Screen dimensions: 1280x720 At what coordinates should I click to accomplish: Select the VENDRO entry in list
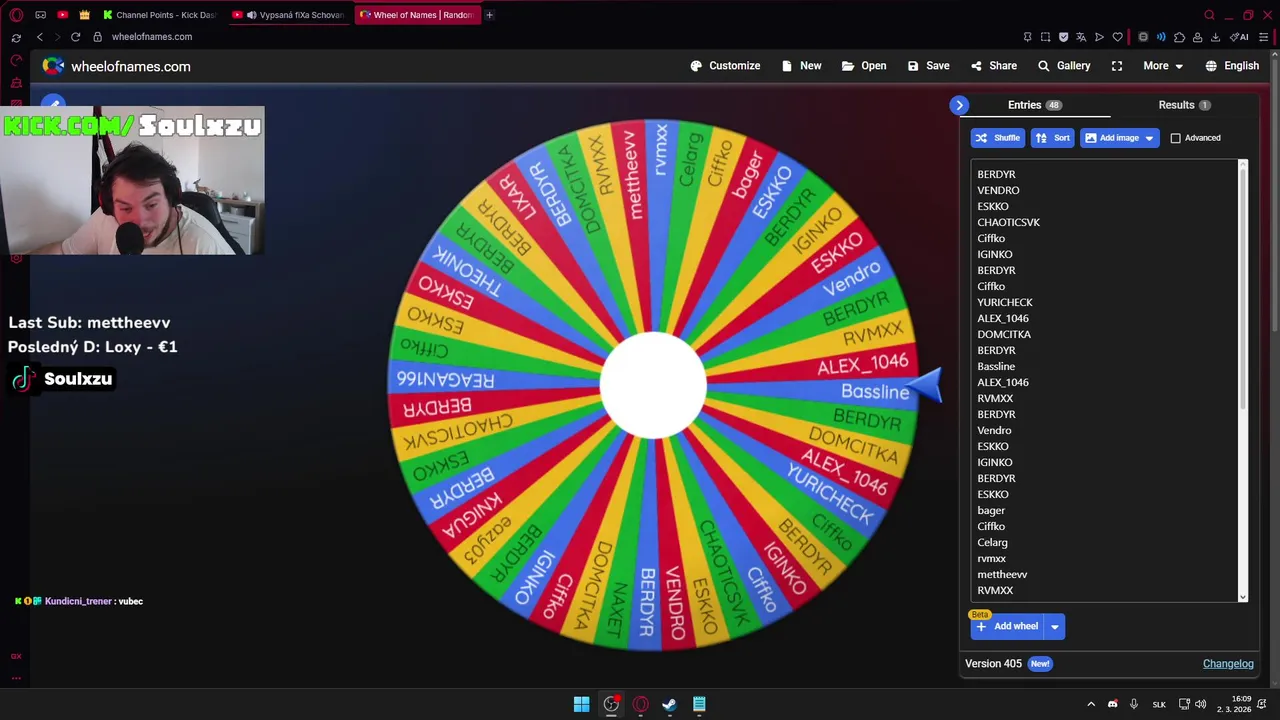pyautogui.click(x=998, y=190)
